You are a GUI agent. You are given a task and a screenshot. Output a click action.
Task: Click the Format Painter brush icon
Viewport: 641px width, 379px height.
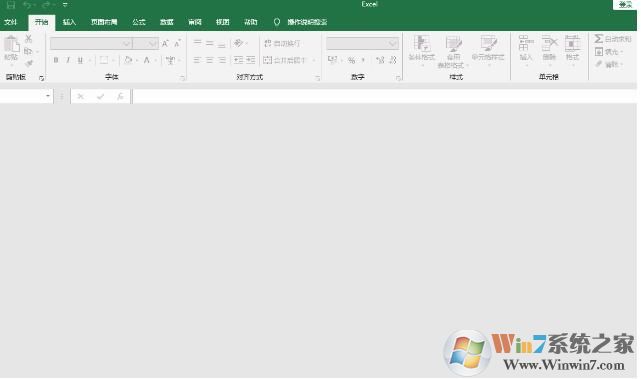pyautogui.click(x=28, y=63)
